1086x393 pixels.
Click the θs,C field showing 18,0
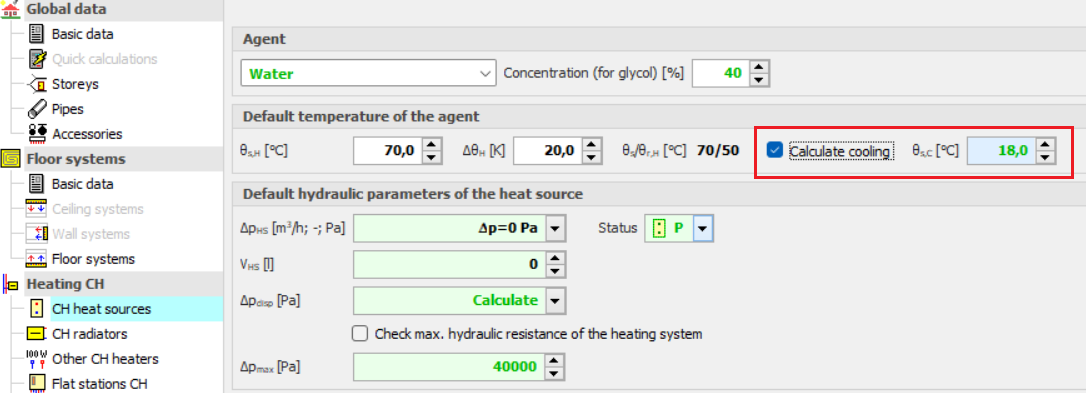coord(1002,150)
